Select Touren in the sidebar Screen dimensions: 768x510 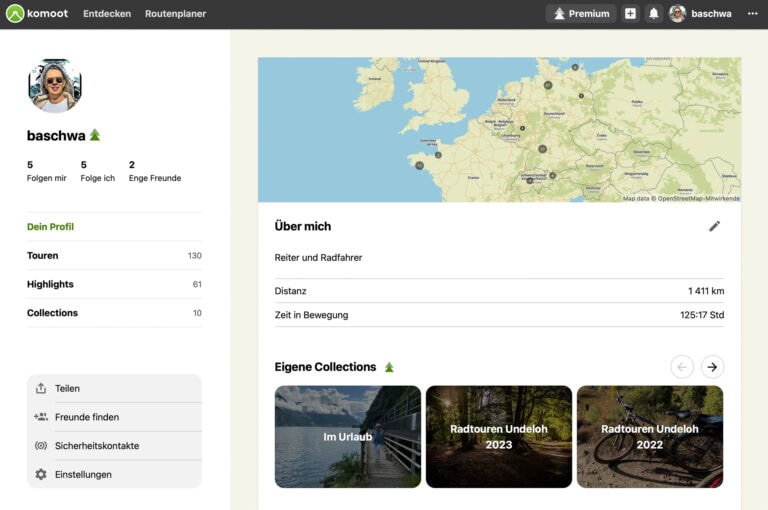tap(114, 255)
